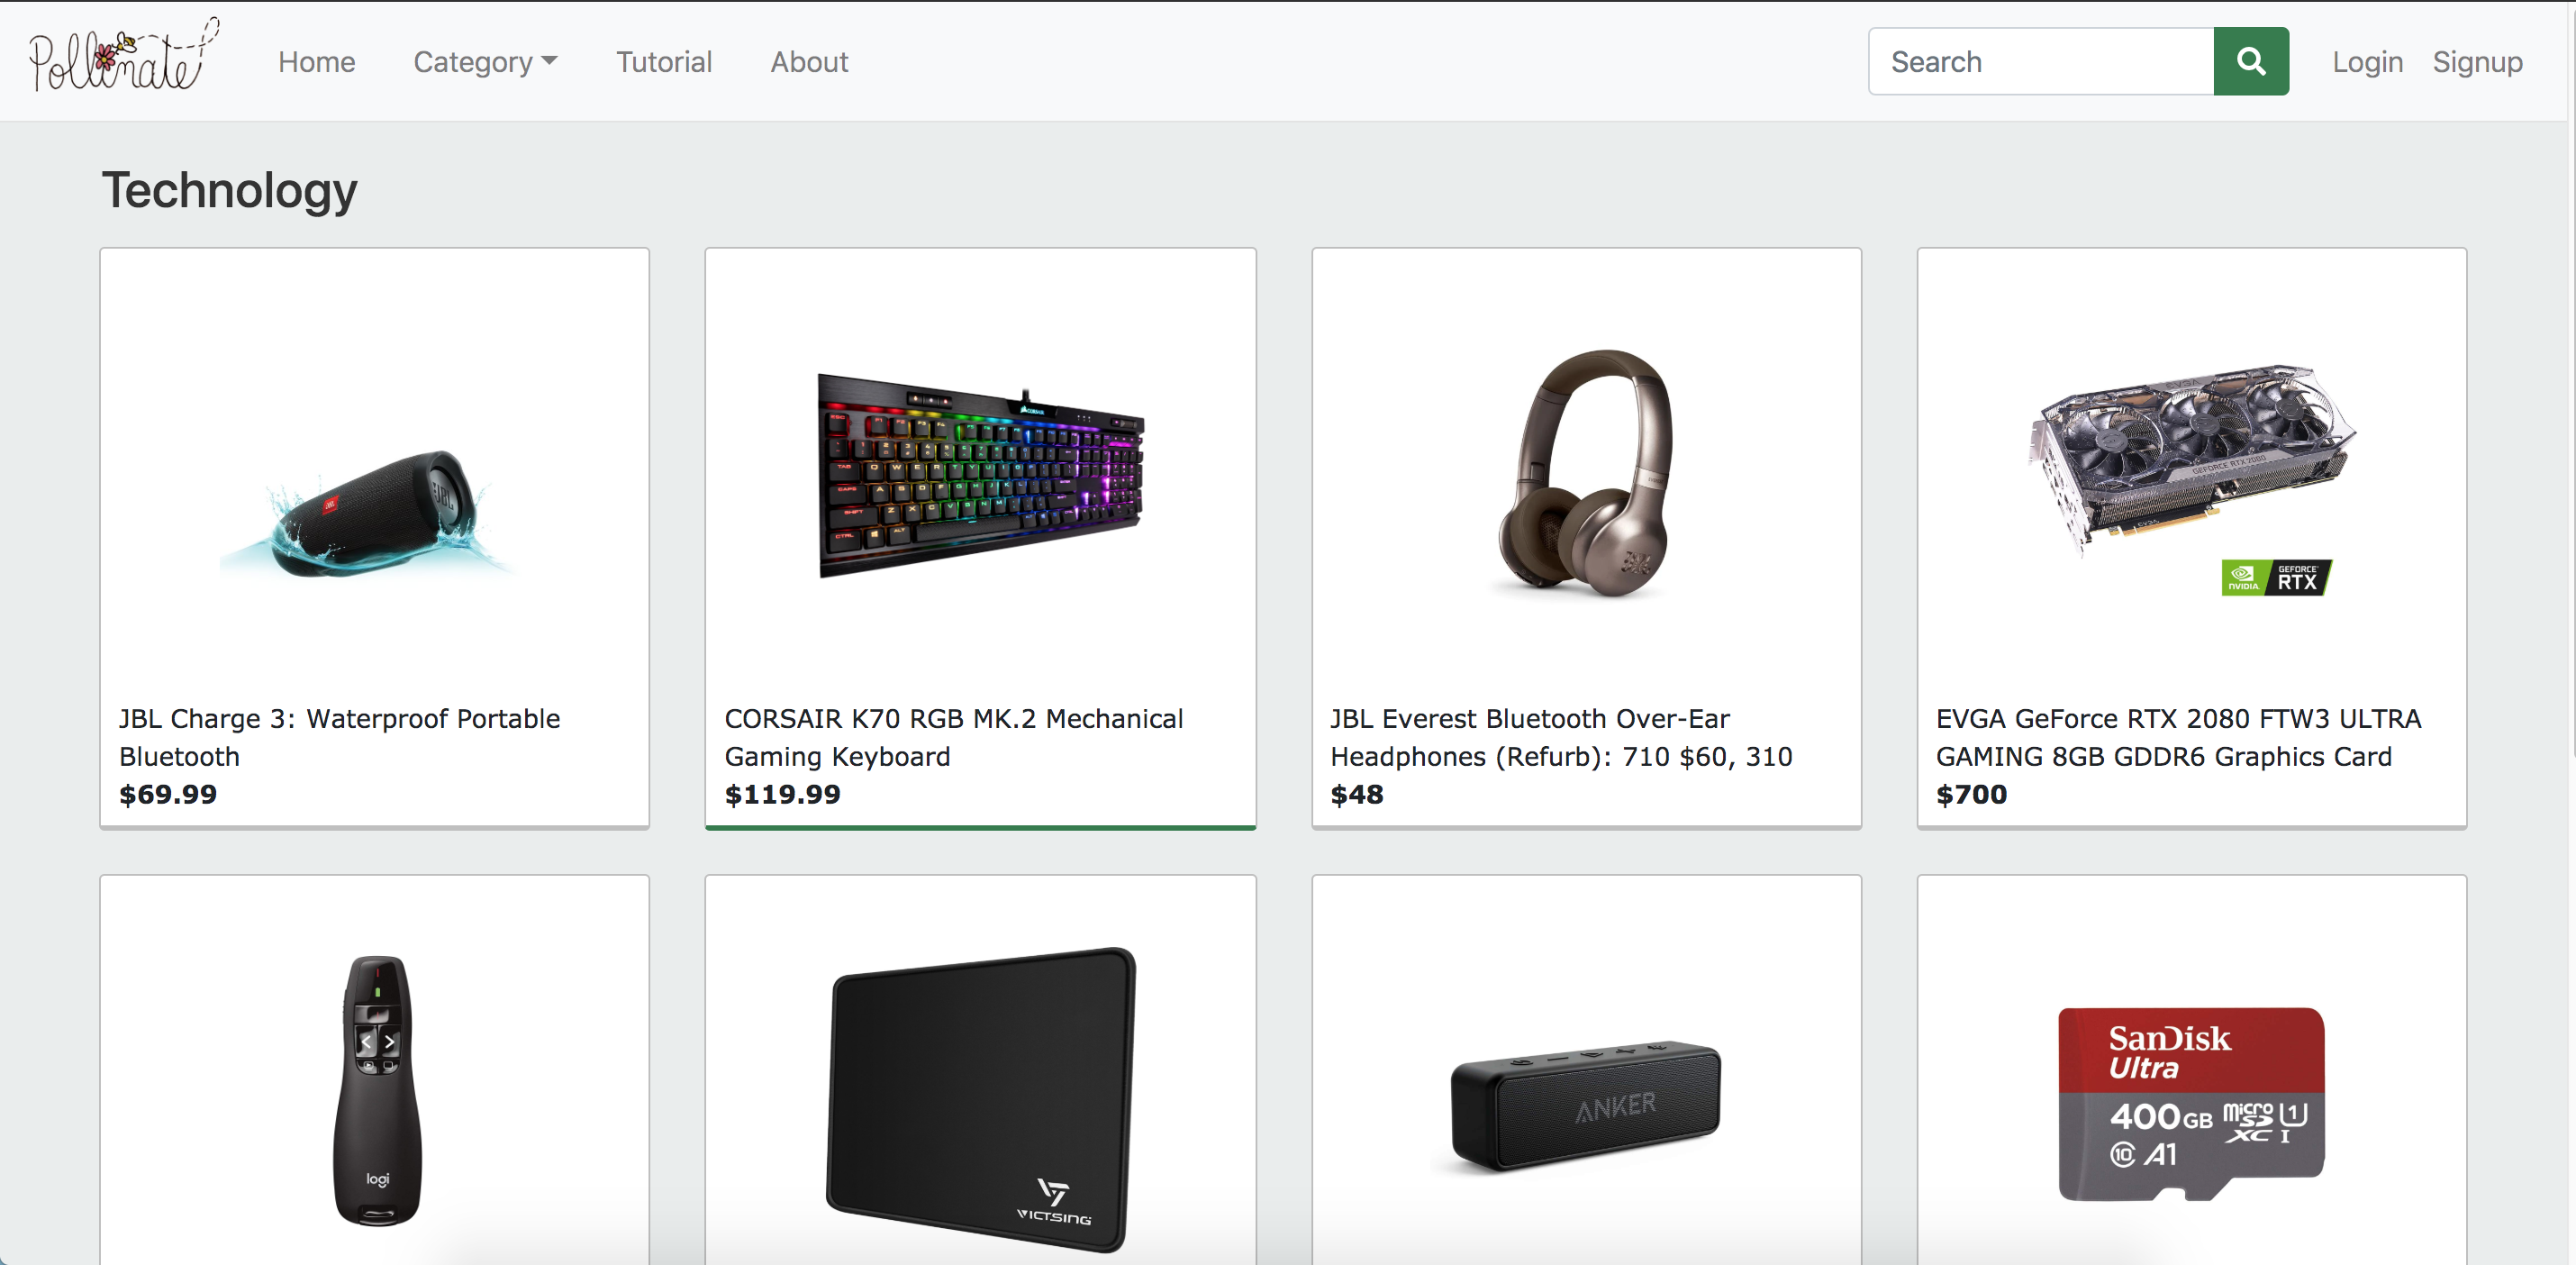2576x1265 pixels.
Task: Visit the About page link
Action: (809, 62)
